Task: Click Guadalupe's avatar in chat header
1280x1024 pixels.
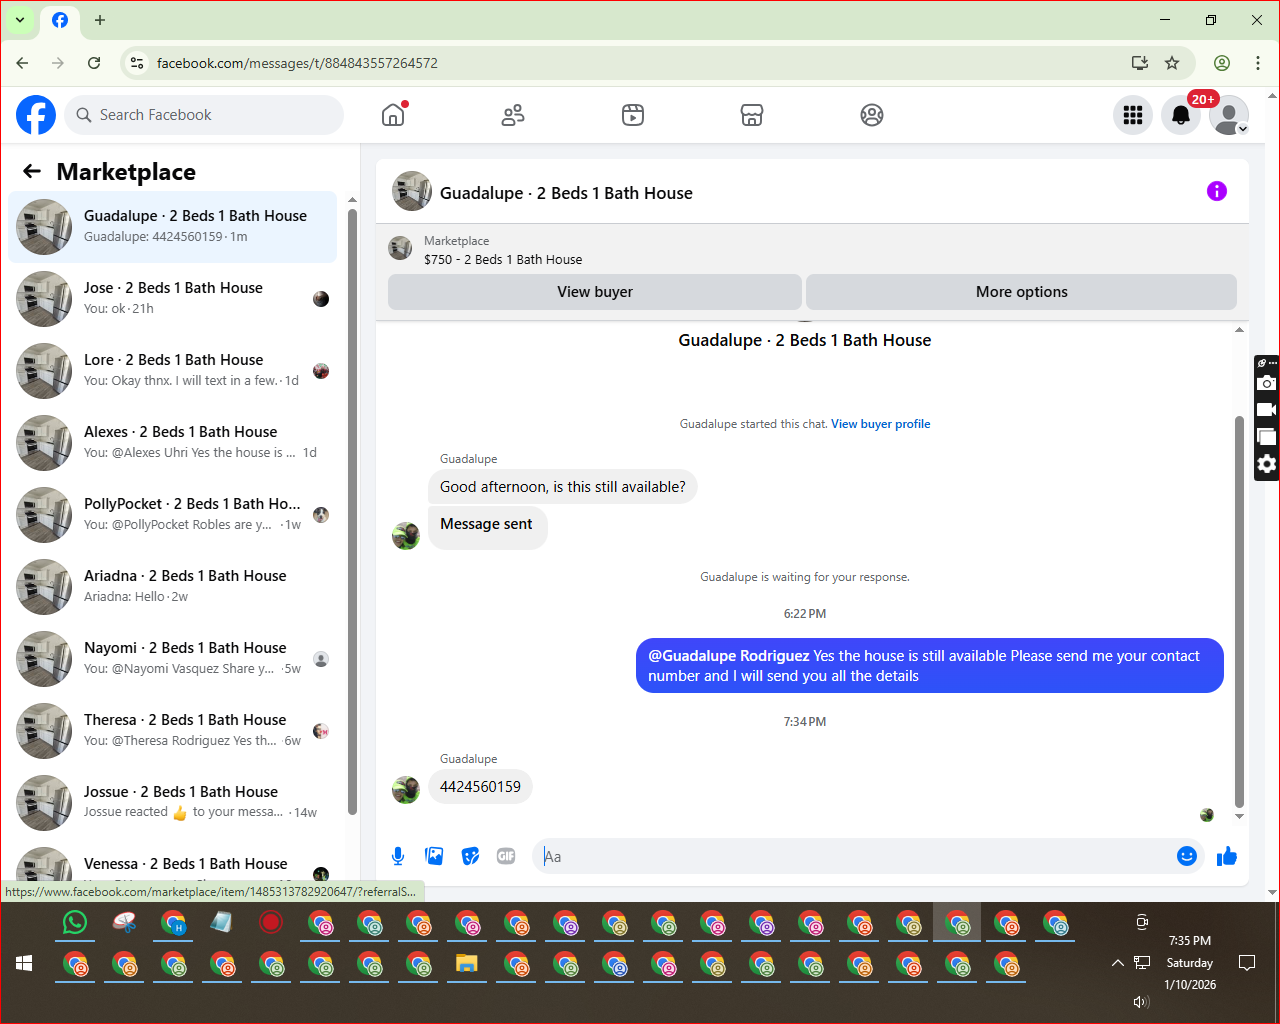Action: (412, 192)
